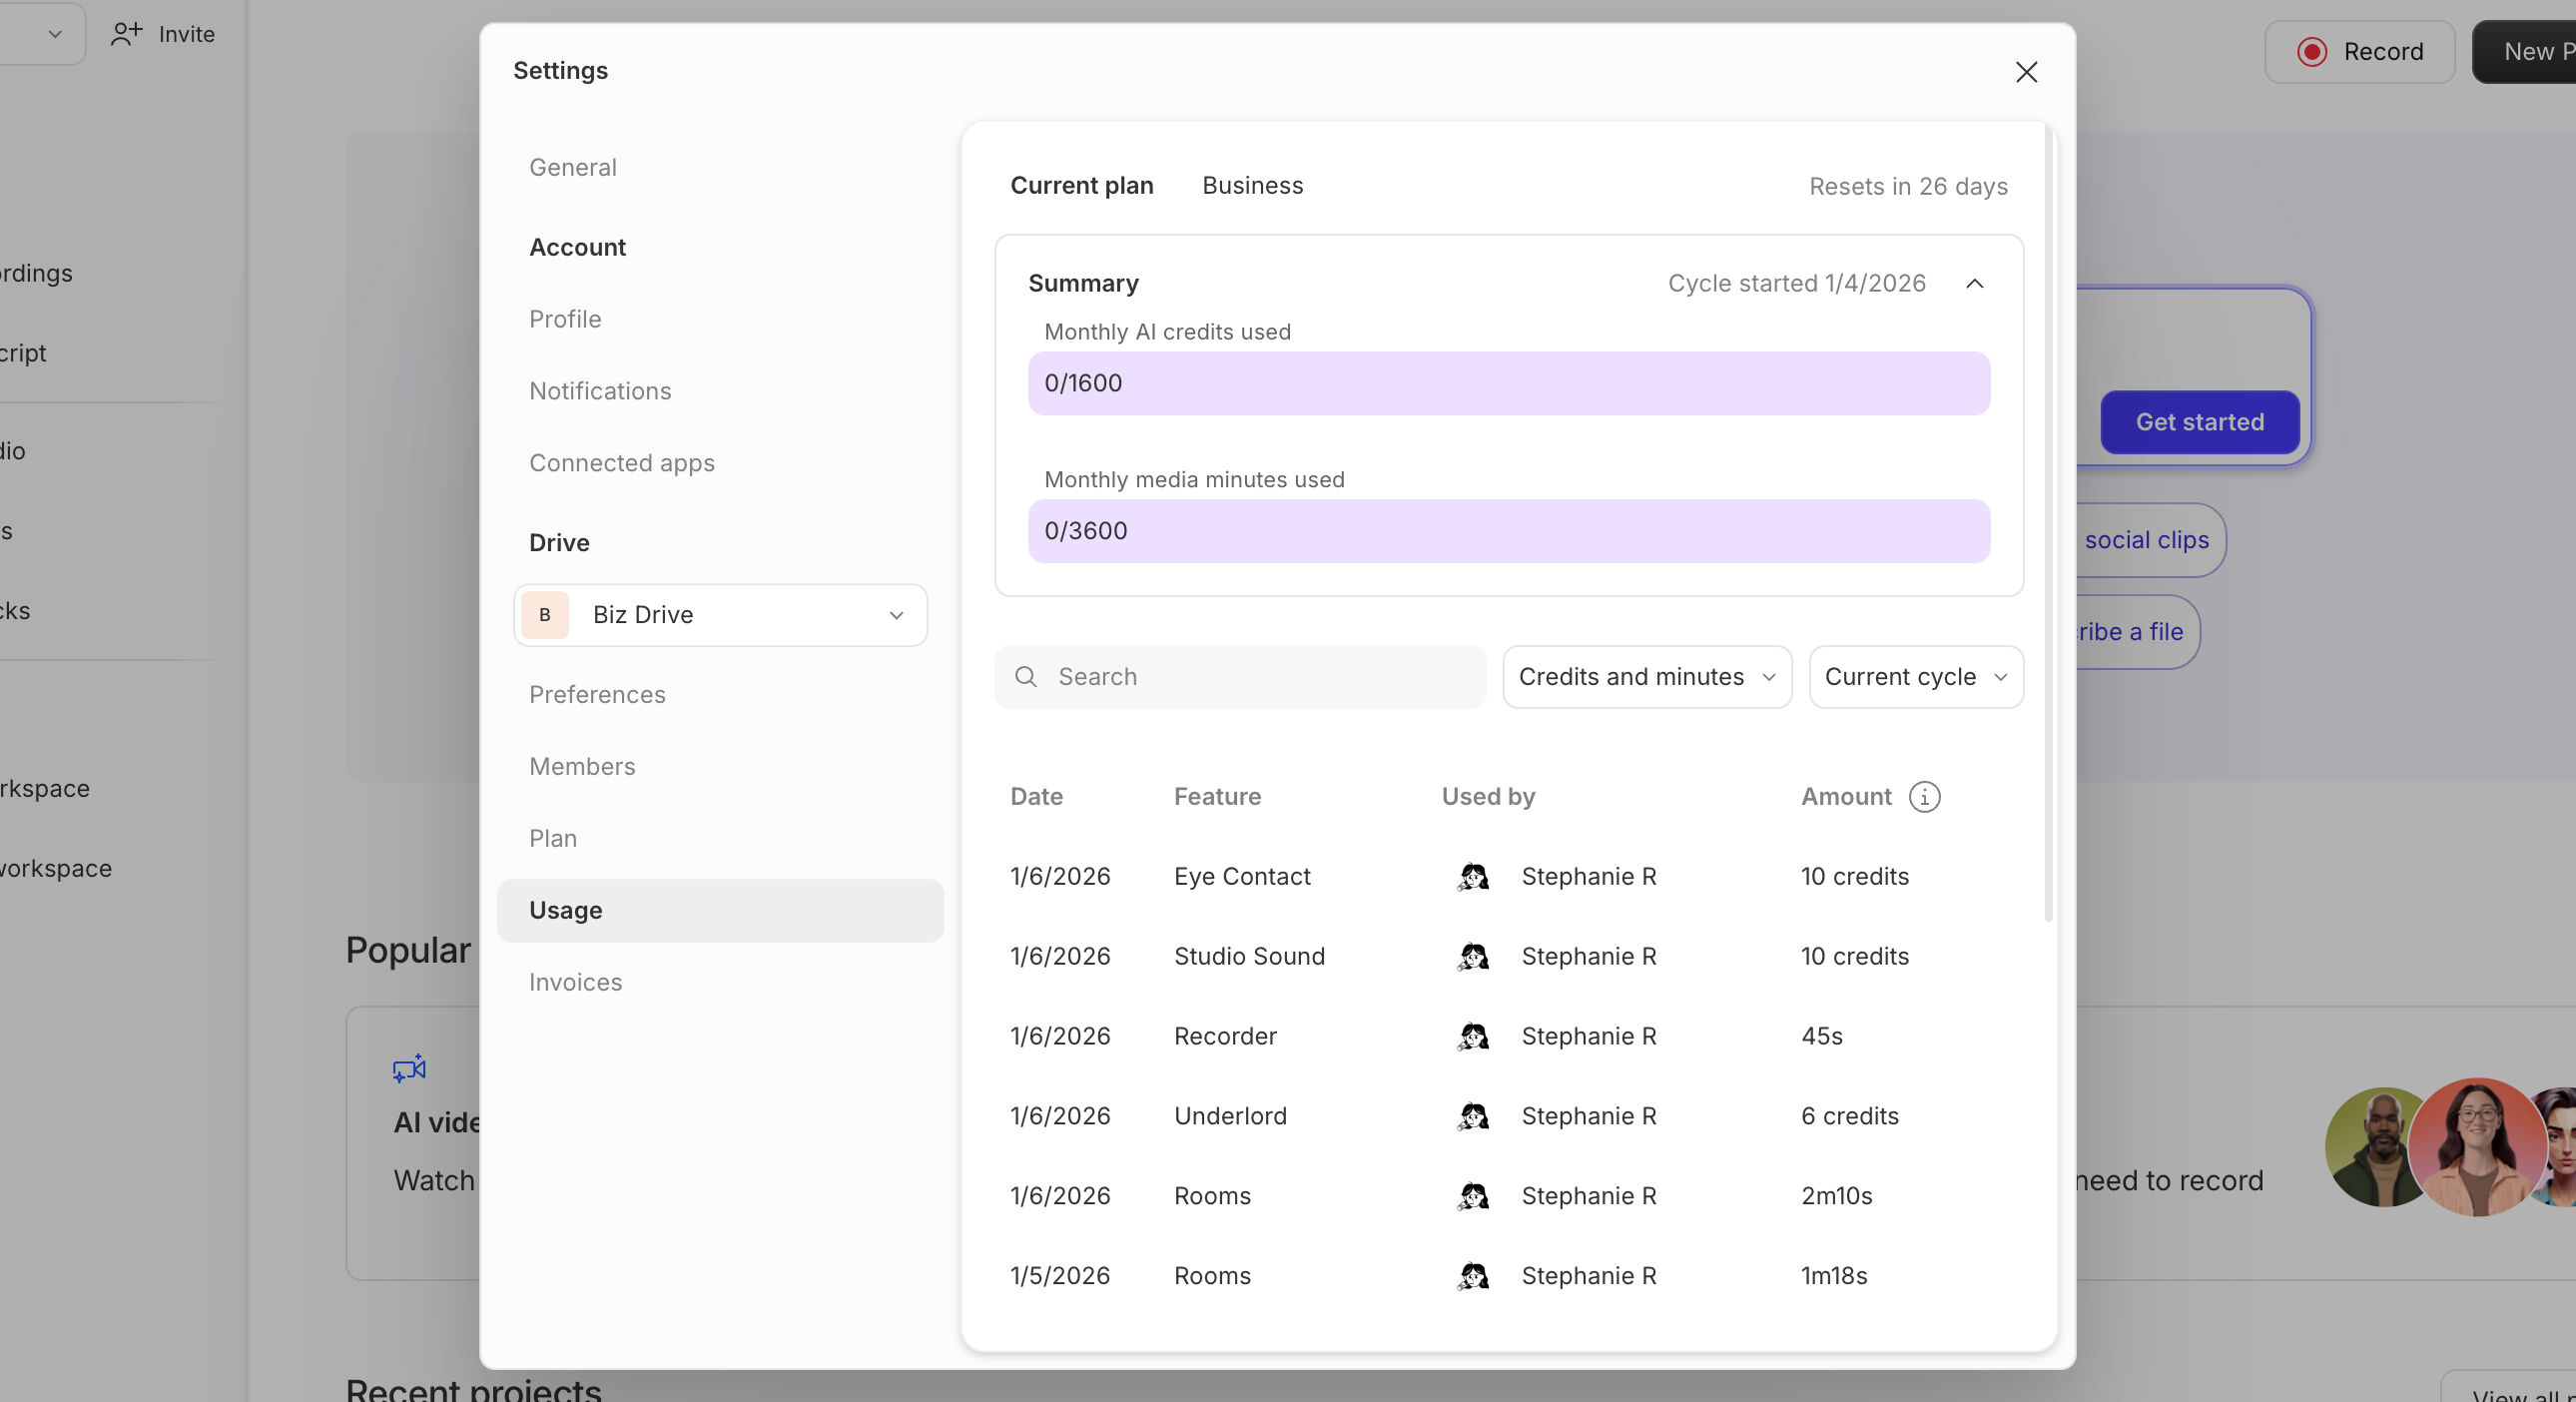Click the AI video camera icon
This screenshot has width=2576, height=1402.
click(407, 1069)
